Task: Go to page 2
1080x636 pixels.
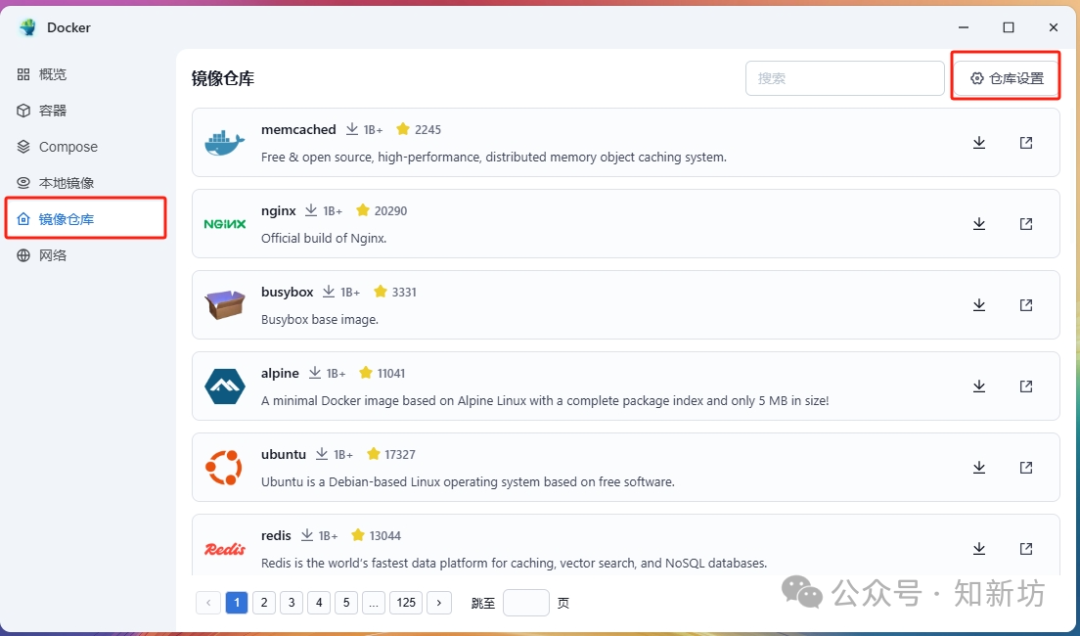Action: [x=264, y=603]
